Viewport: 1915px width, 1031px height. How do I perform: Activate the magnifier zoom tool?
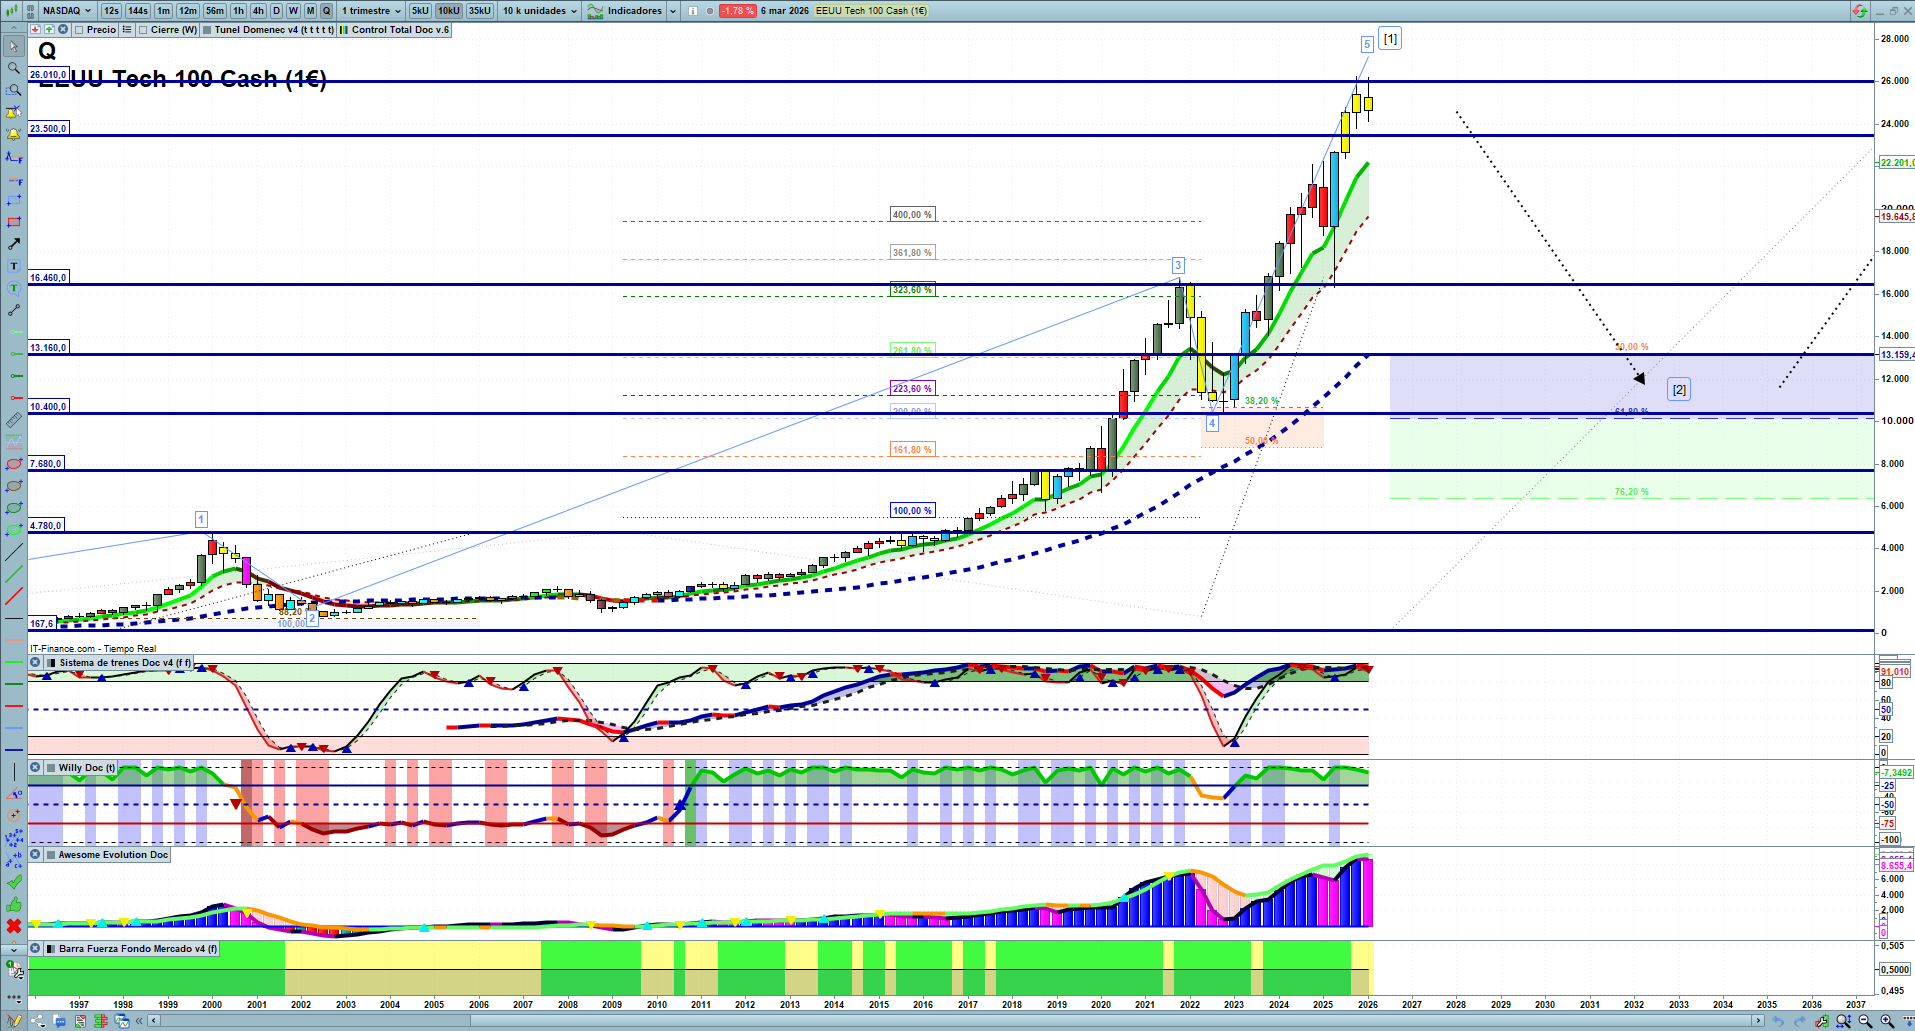(x=14, y=68)
